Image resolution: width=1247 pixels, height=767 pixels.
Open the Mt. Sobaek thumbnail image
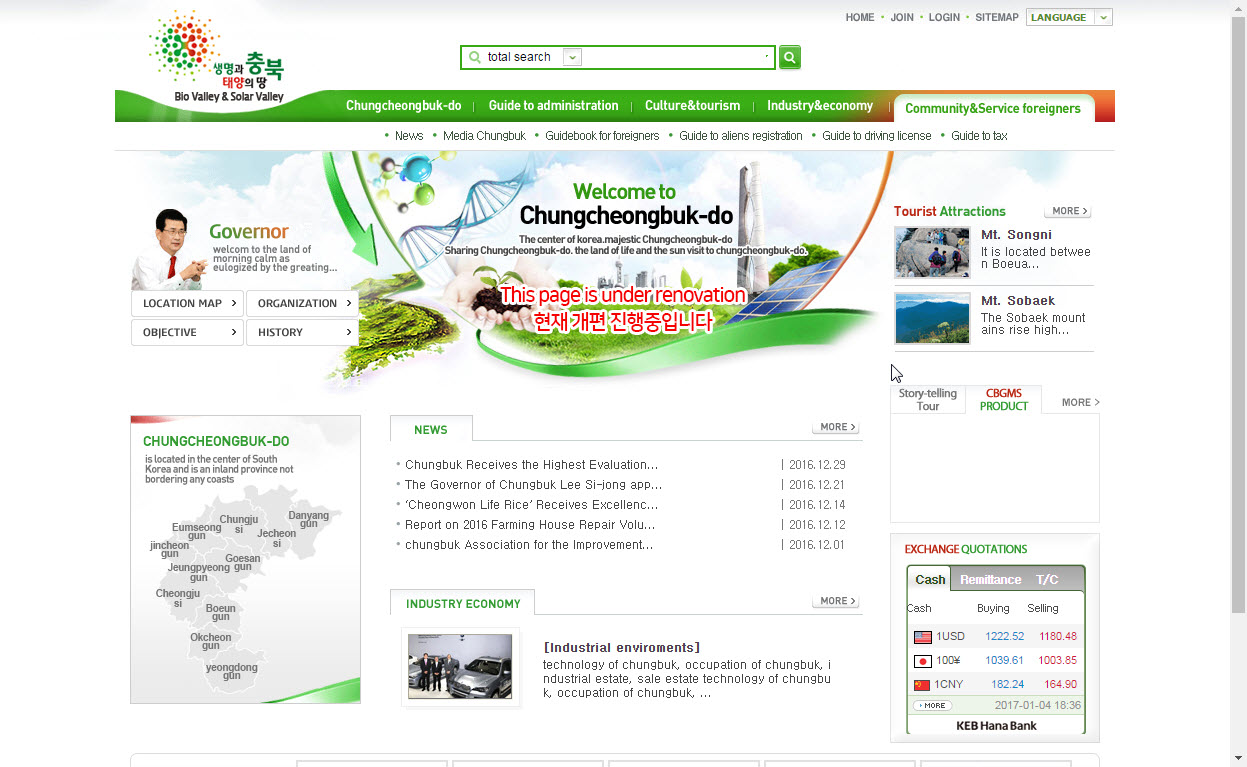click(932, 318)
